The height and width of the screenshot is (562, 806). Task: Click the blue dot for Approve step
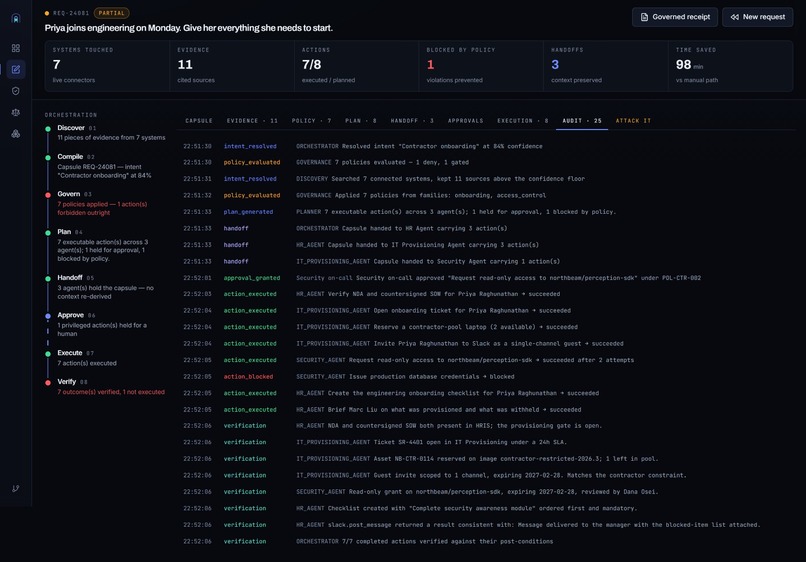[x=48, y=316]
